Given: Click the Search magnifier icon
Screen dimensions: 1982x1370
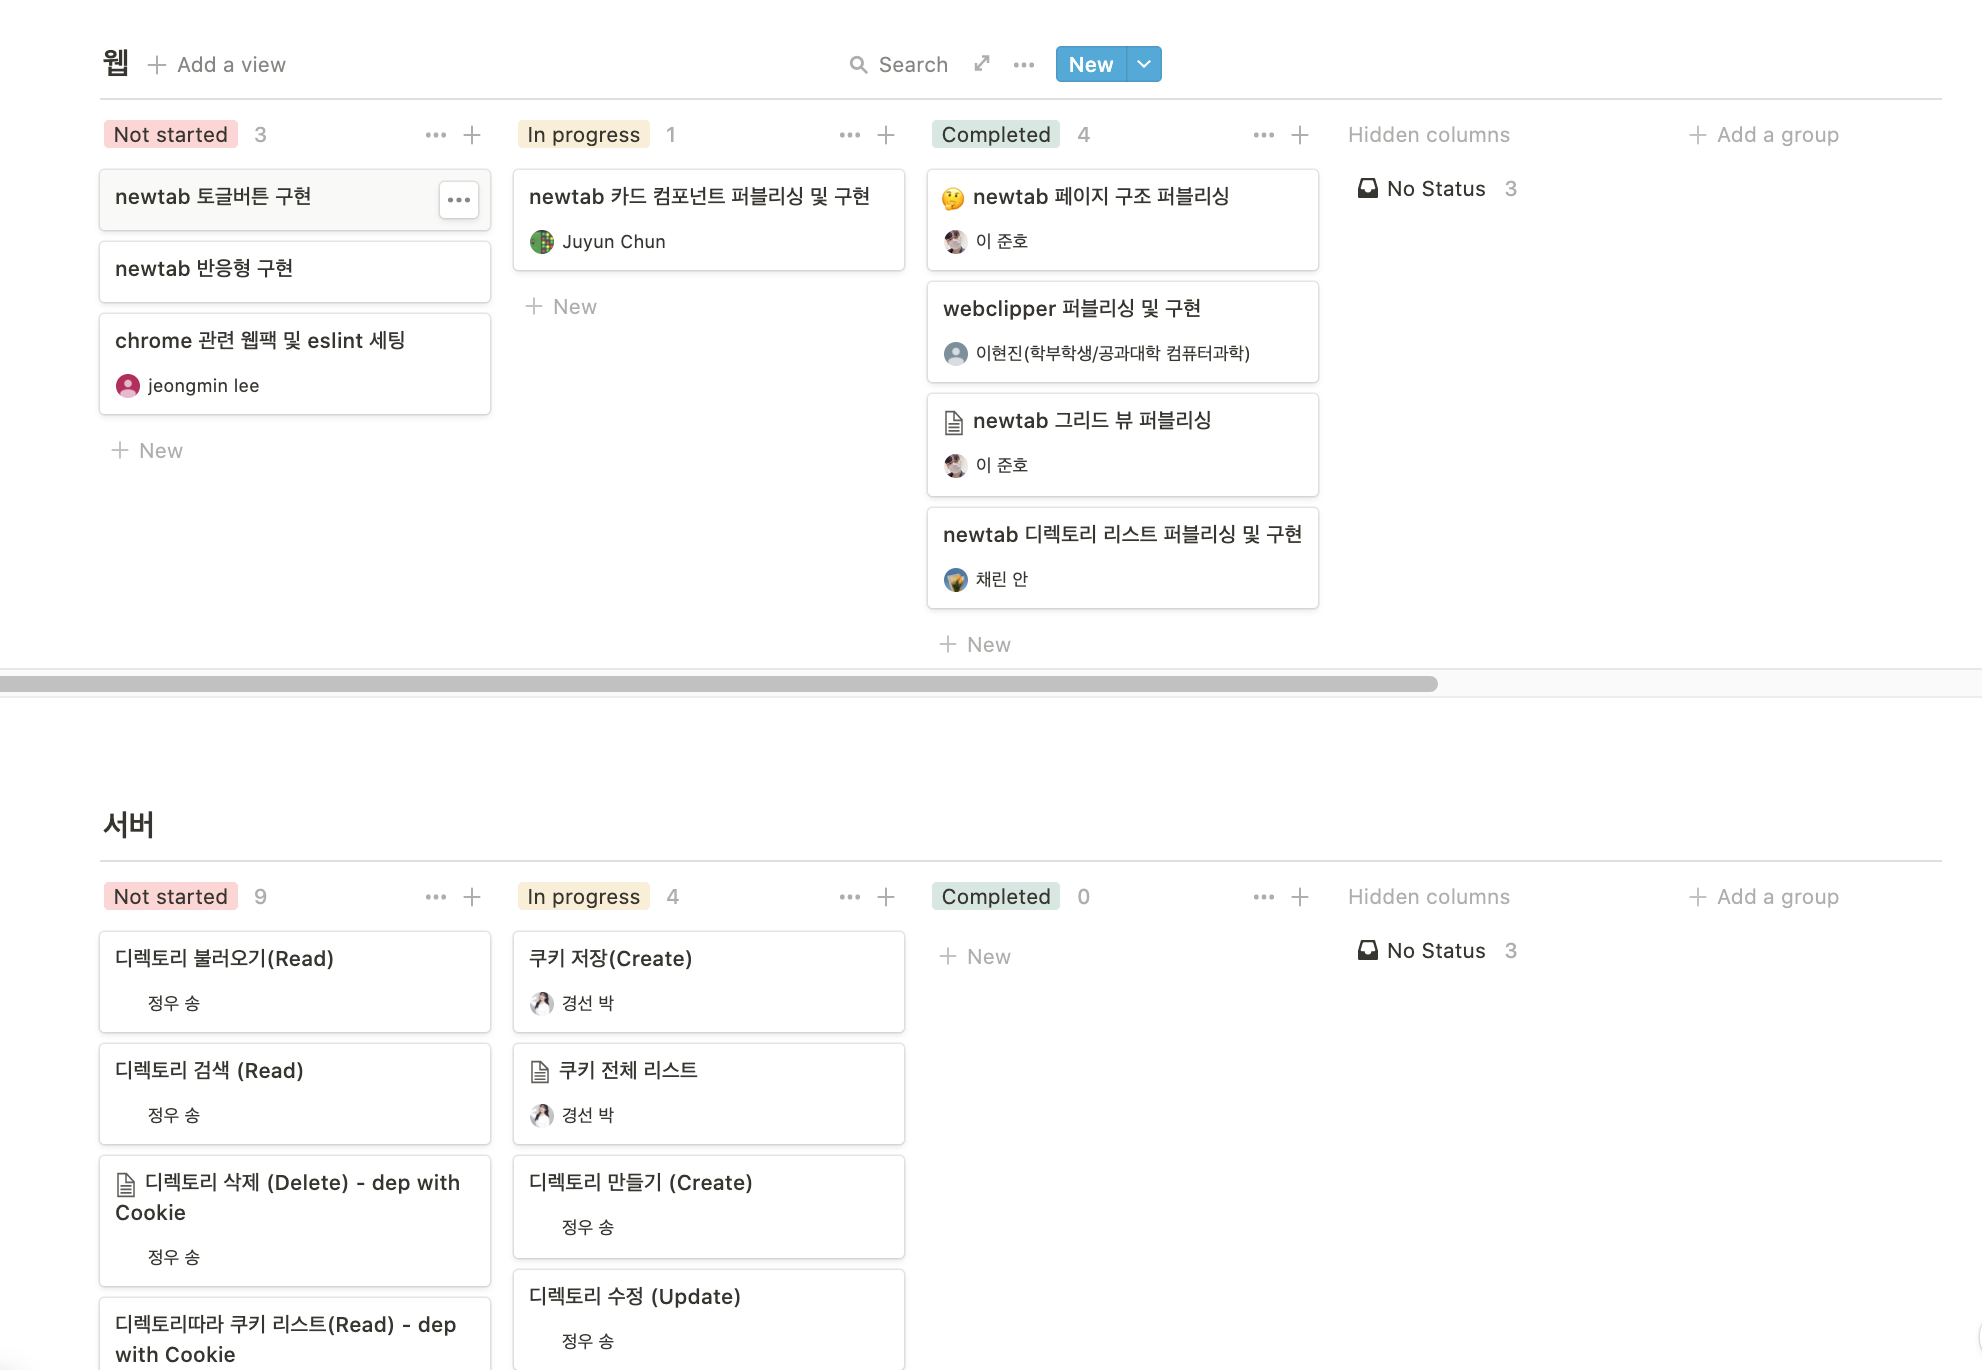Looking at the screenshot, I should [858, 65].
